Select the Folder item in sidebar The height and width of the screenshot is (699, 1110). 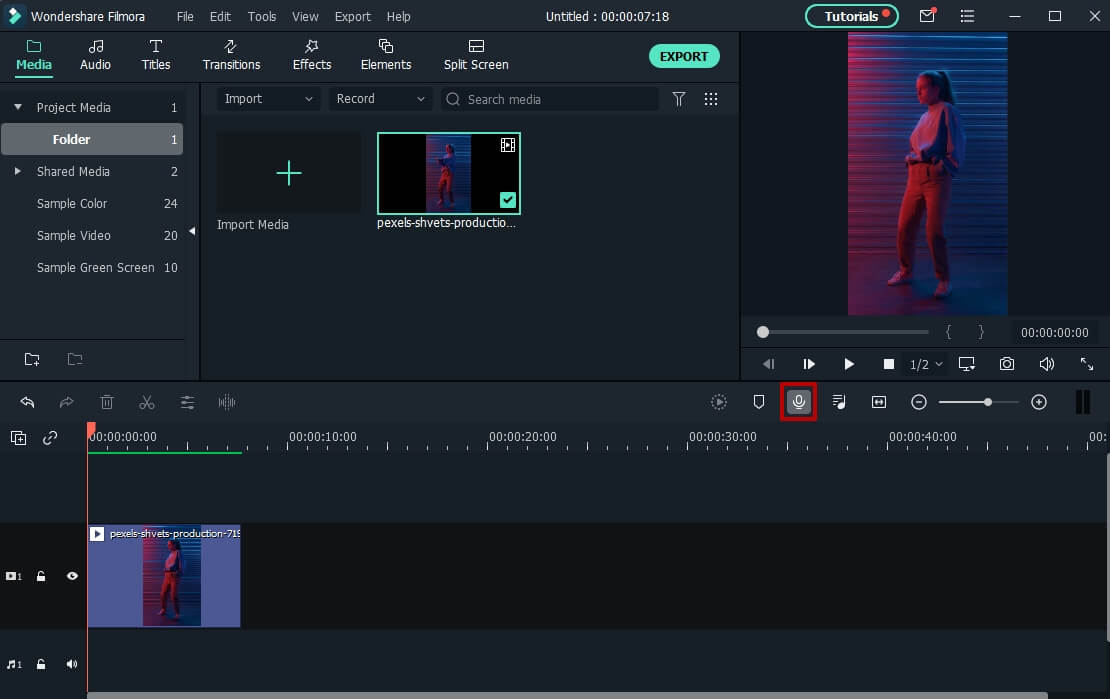pyautogui.click(x=92, y=139)
